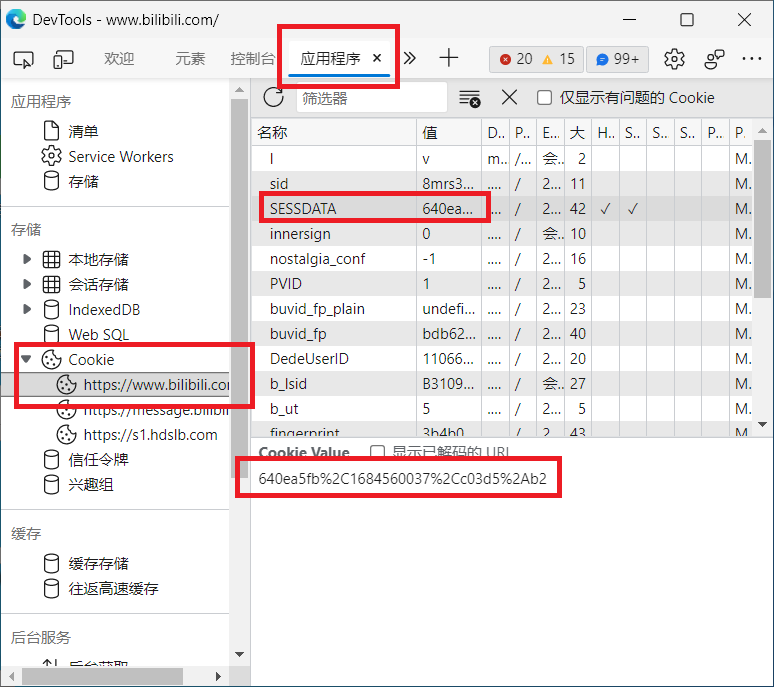Click the sidebar horizontal scrollbar thumb
The width and height of the screenshot is (774, 687).
(x=102, y=676)
